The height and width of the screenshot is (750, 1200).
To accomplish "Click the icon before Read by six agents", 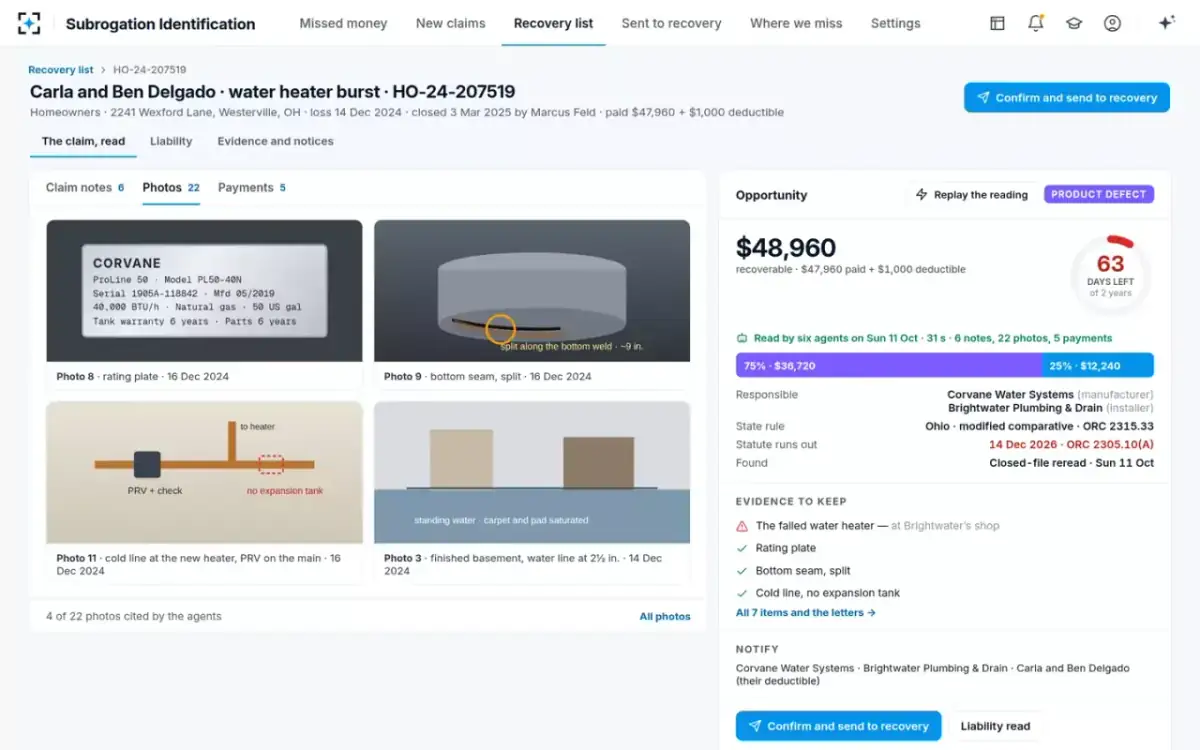I will pyautogui.click(x=742, y=338).
